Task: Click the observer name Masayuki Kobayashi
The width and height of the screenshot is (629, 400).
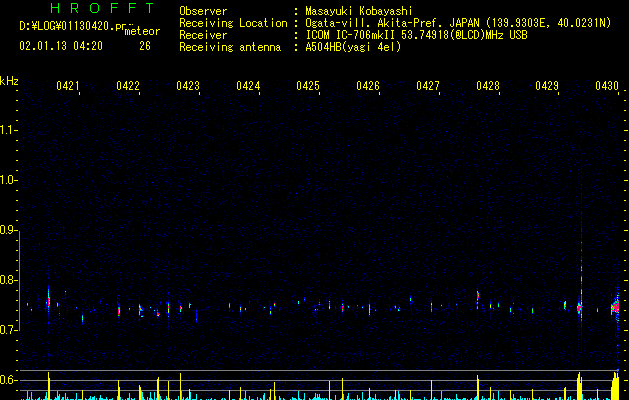Action: pos(359,11)
